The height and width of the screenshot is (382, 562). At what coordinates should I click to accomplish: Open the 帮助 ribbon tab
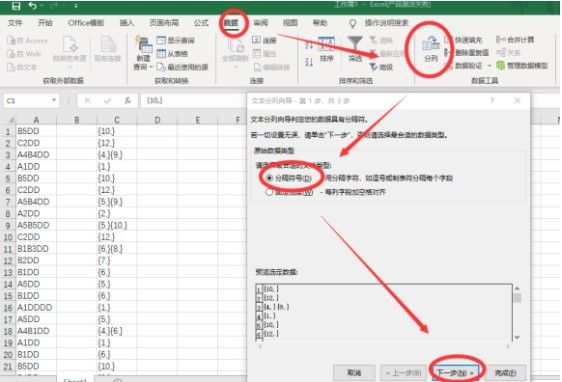[320, 23]
